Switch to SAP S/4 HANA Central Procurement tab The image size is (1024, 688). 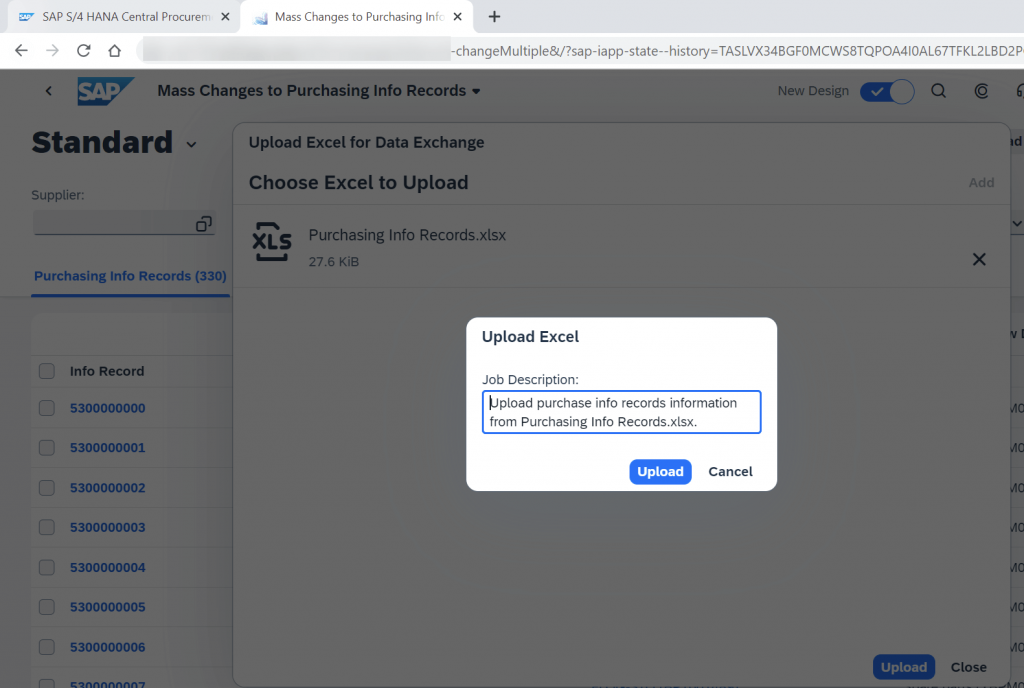tap(124, 17)
